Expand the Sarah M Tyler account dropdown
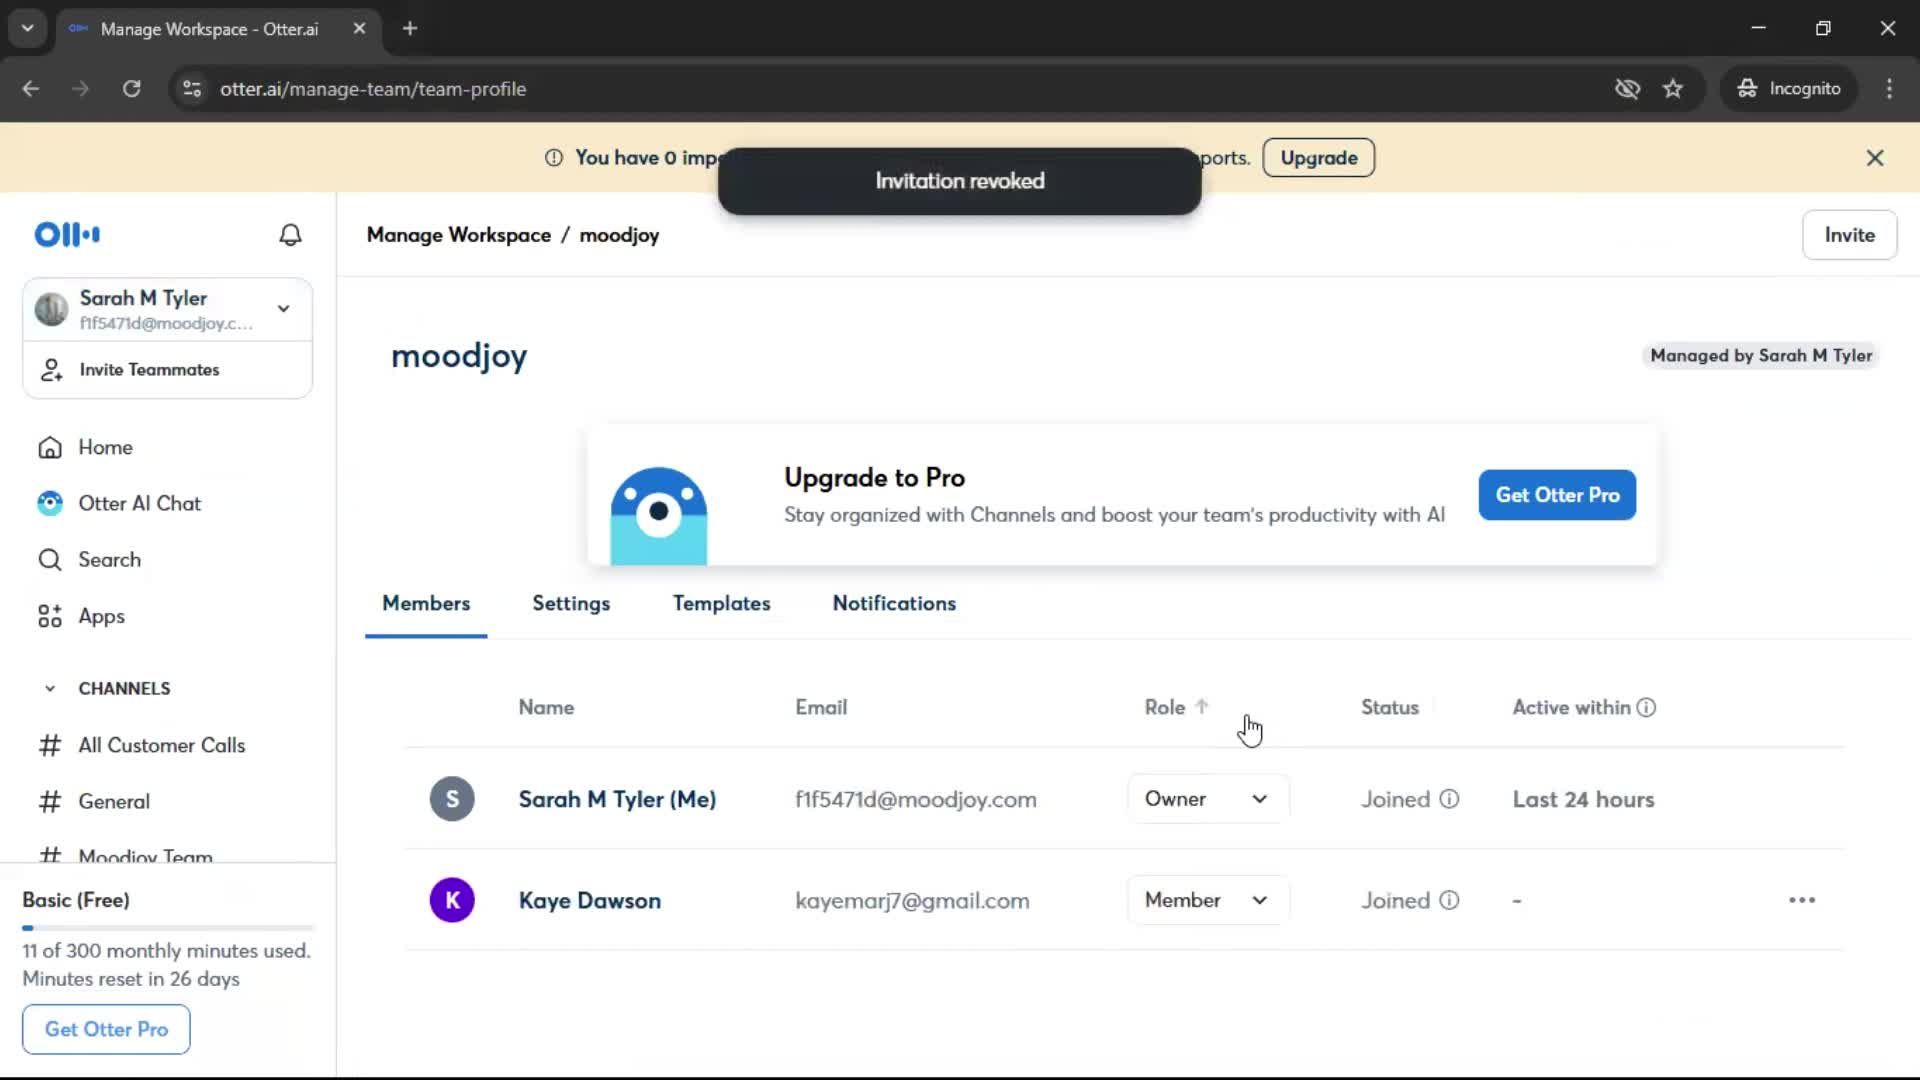The width and height of the screenshot is (1920, 1080). 284,309
